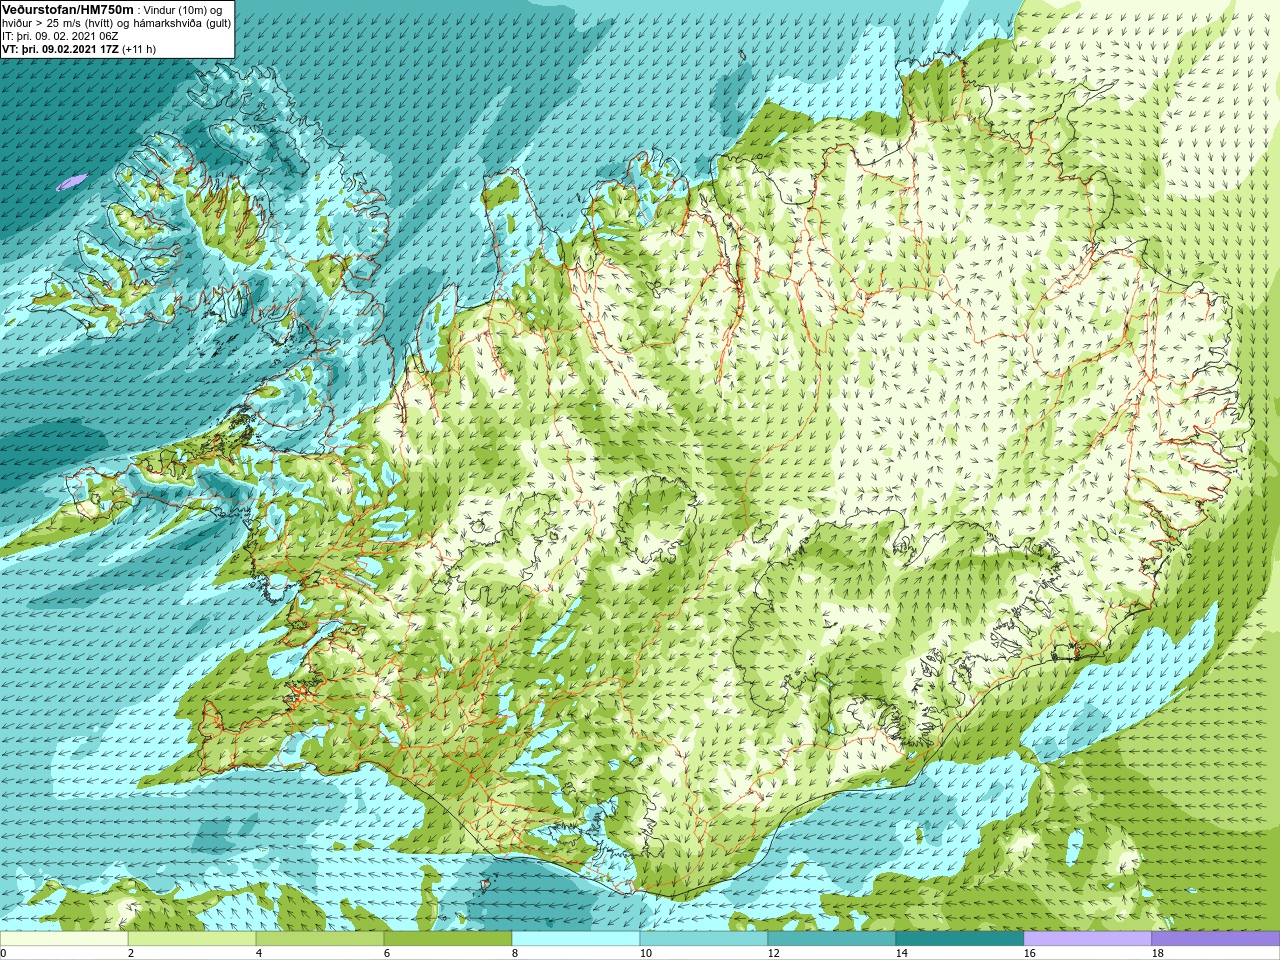1280x960 pixels.
Task: Click the "VT: þri. 09.02.2021 17Z" valid time
Action: [x=60, y=49]
